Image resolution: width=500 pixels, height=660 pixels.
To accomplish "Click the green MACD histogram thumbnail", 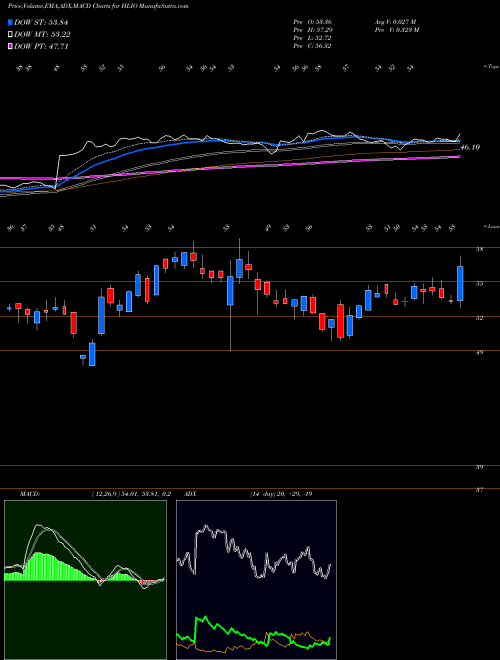I will point(85,580).
